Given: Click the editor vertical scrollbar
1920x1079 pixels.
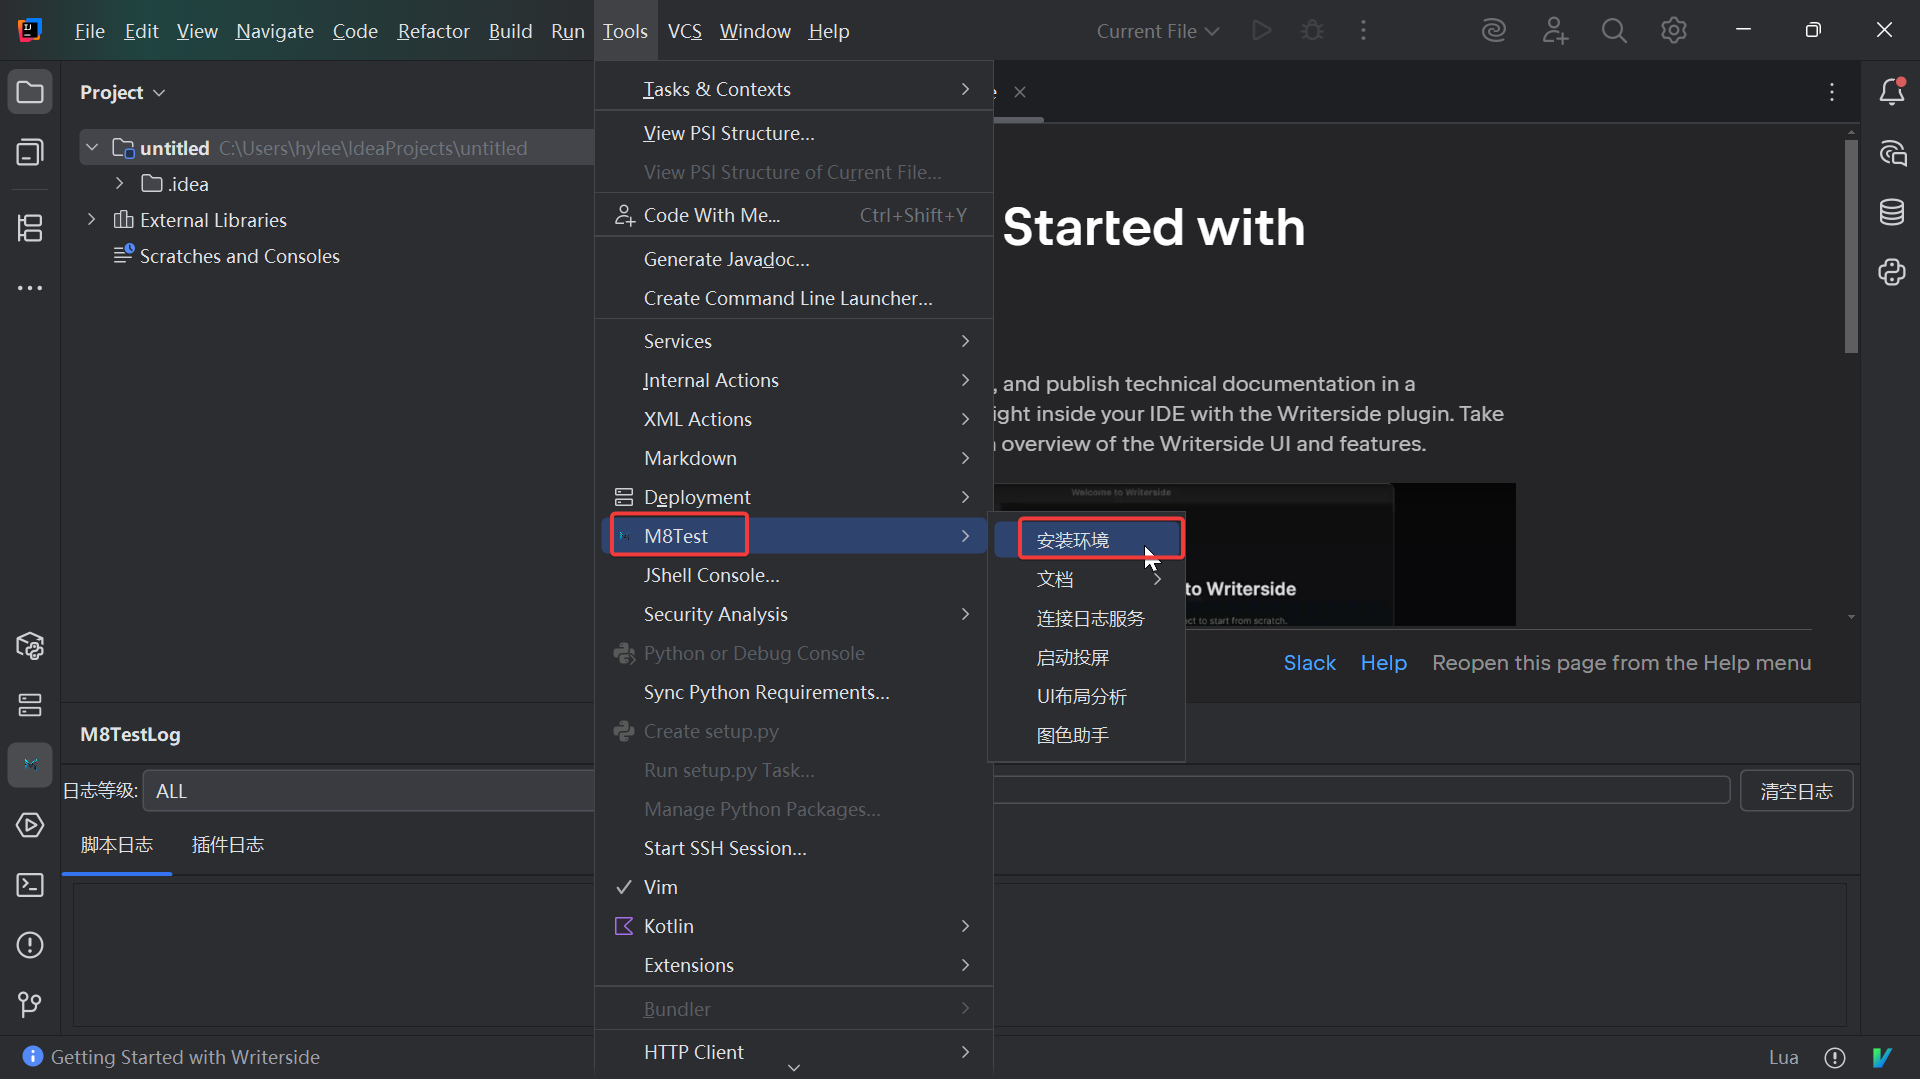Looking at the screenshot, I should click(1851, 245).
